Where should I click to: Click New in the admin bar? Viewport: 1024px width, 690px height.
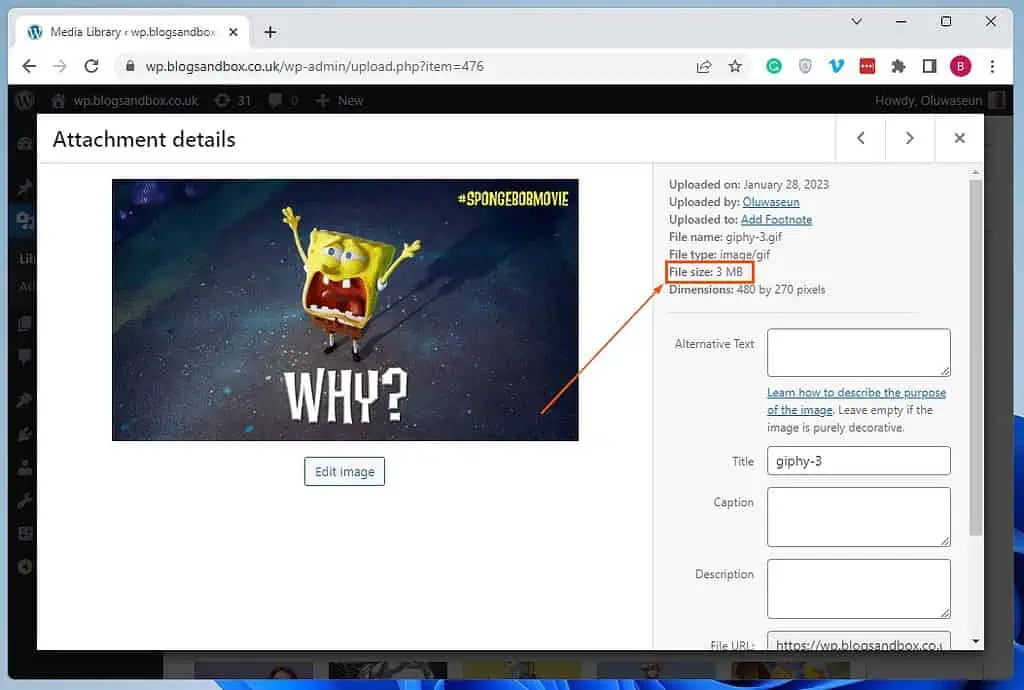point(339,101)
